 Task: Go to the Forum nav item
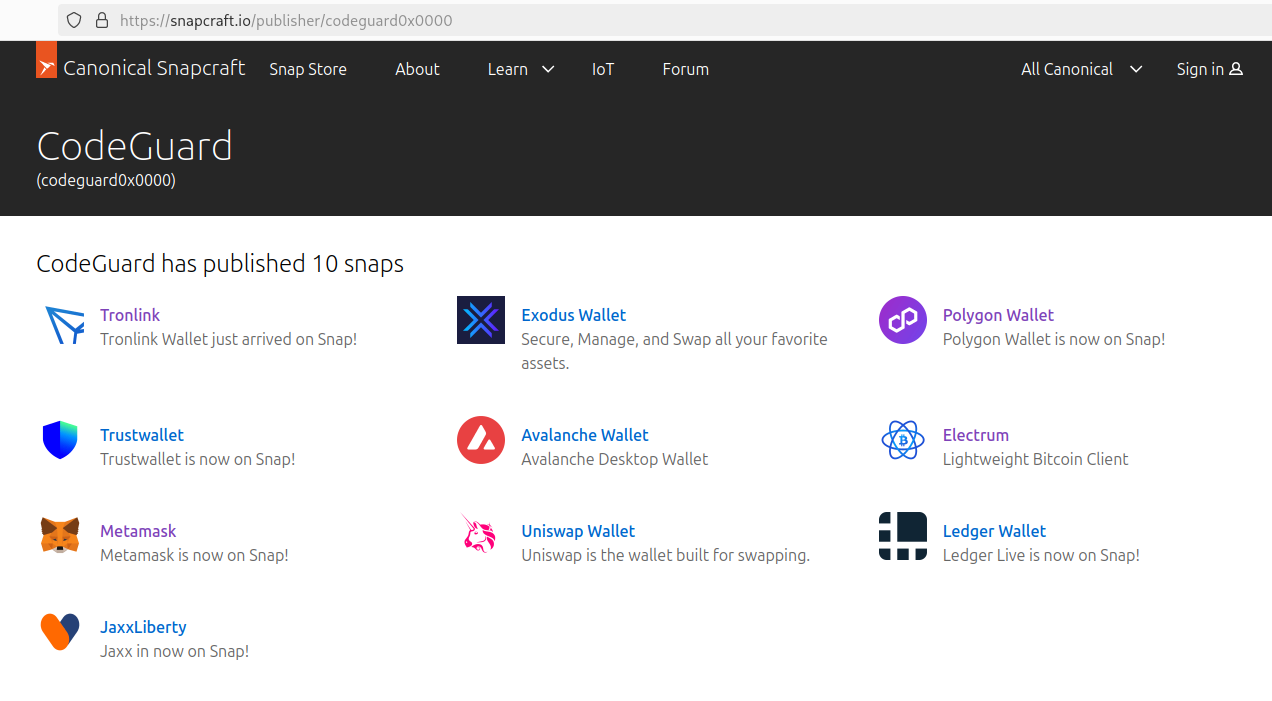685,69
